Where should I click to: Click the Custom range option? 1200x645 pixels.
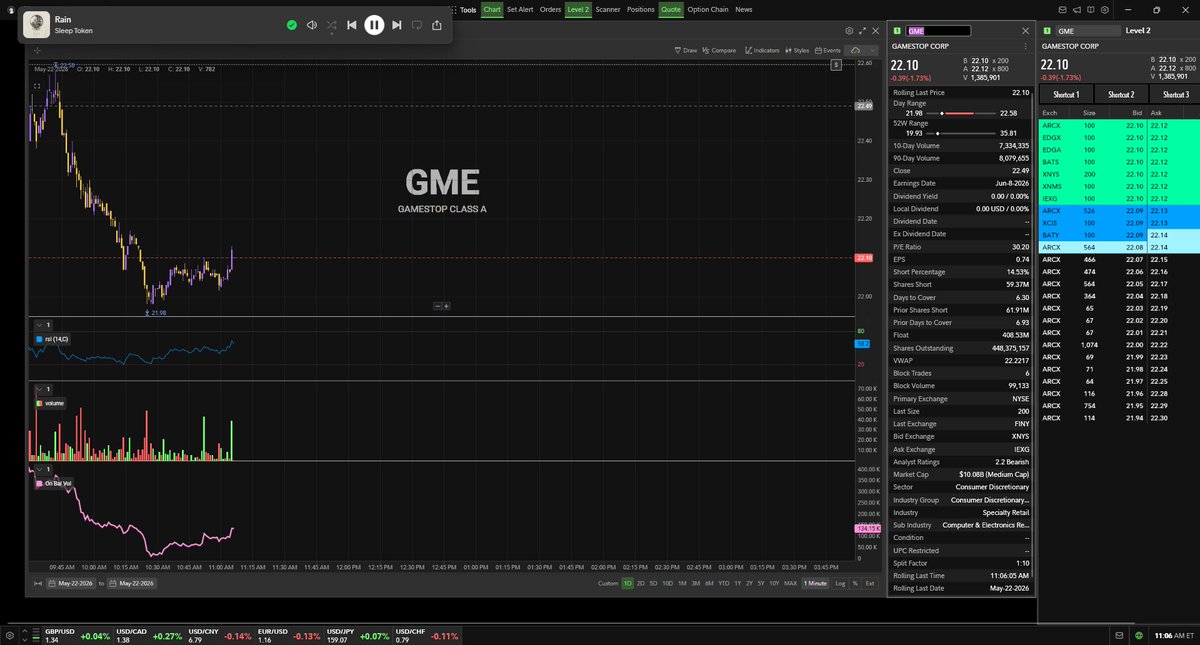608,583
